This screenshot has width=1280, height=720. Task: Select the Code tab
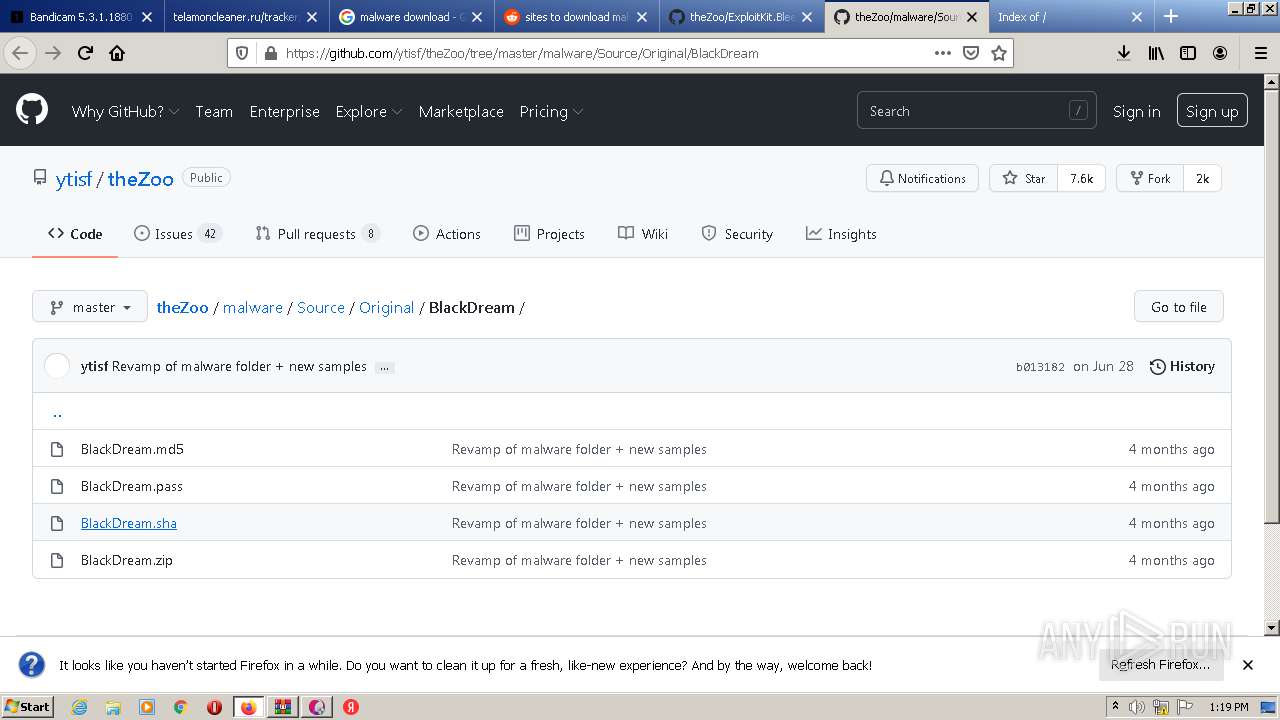click(x=75, y=234)
